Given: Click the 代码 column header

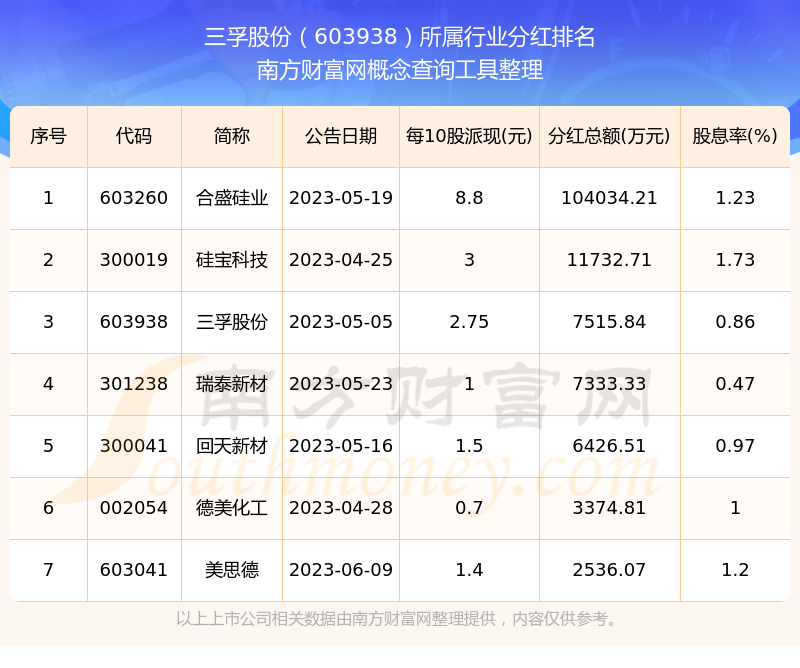Looking at the screenshot, I should pyautogui.click(x=134, y=136).
